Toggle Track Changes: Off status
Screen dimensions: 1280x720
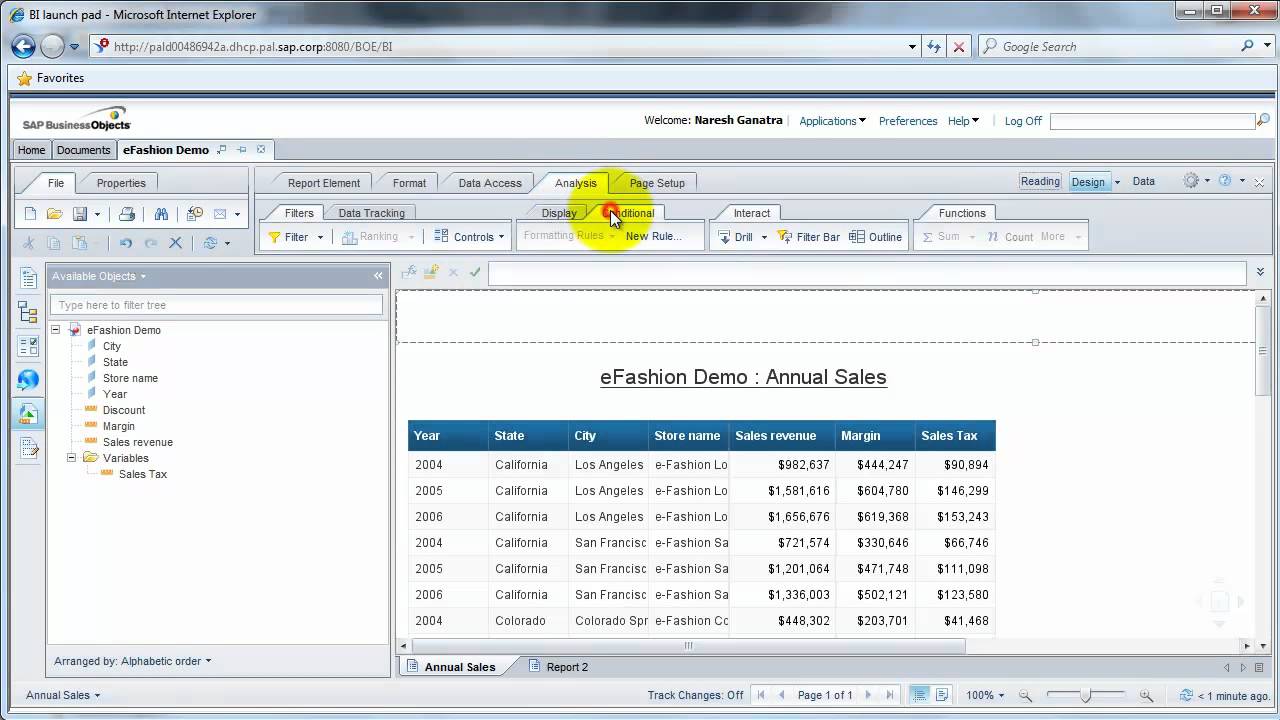695,695
